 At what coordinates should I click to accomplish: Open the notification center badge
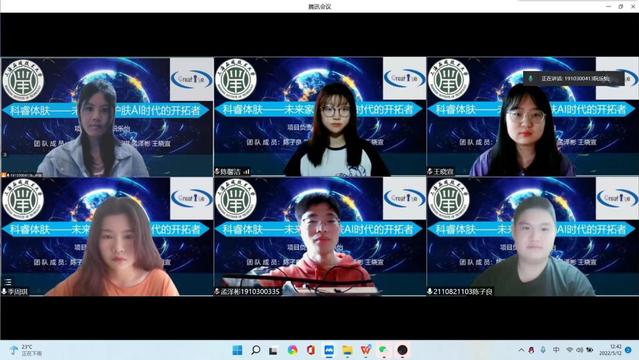tap(628, 350)
